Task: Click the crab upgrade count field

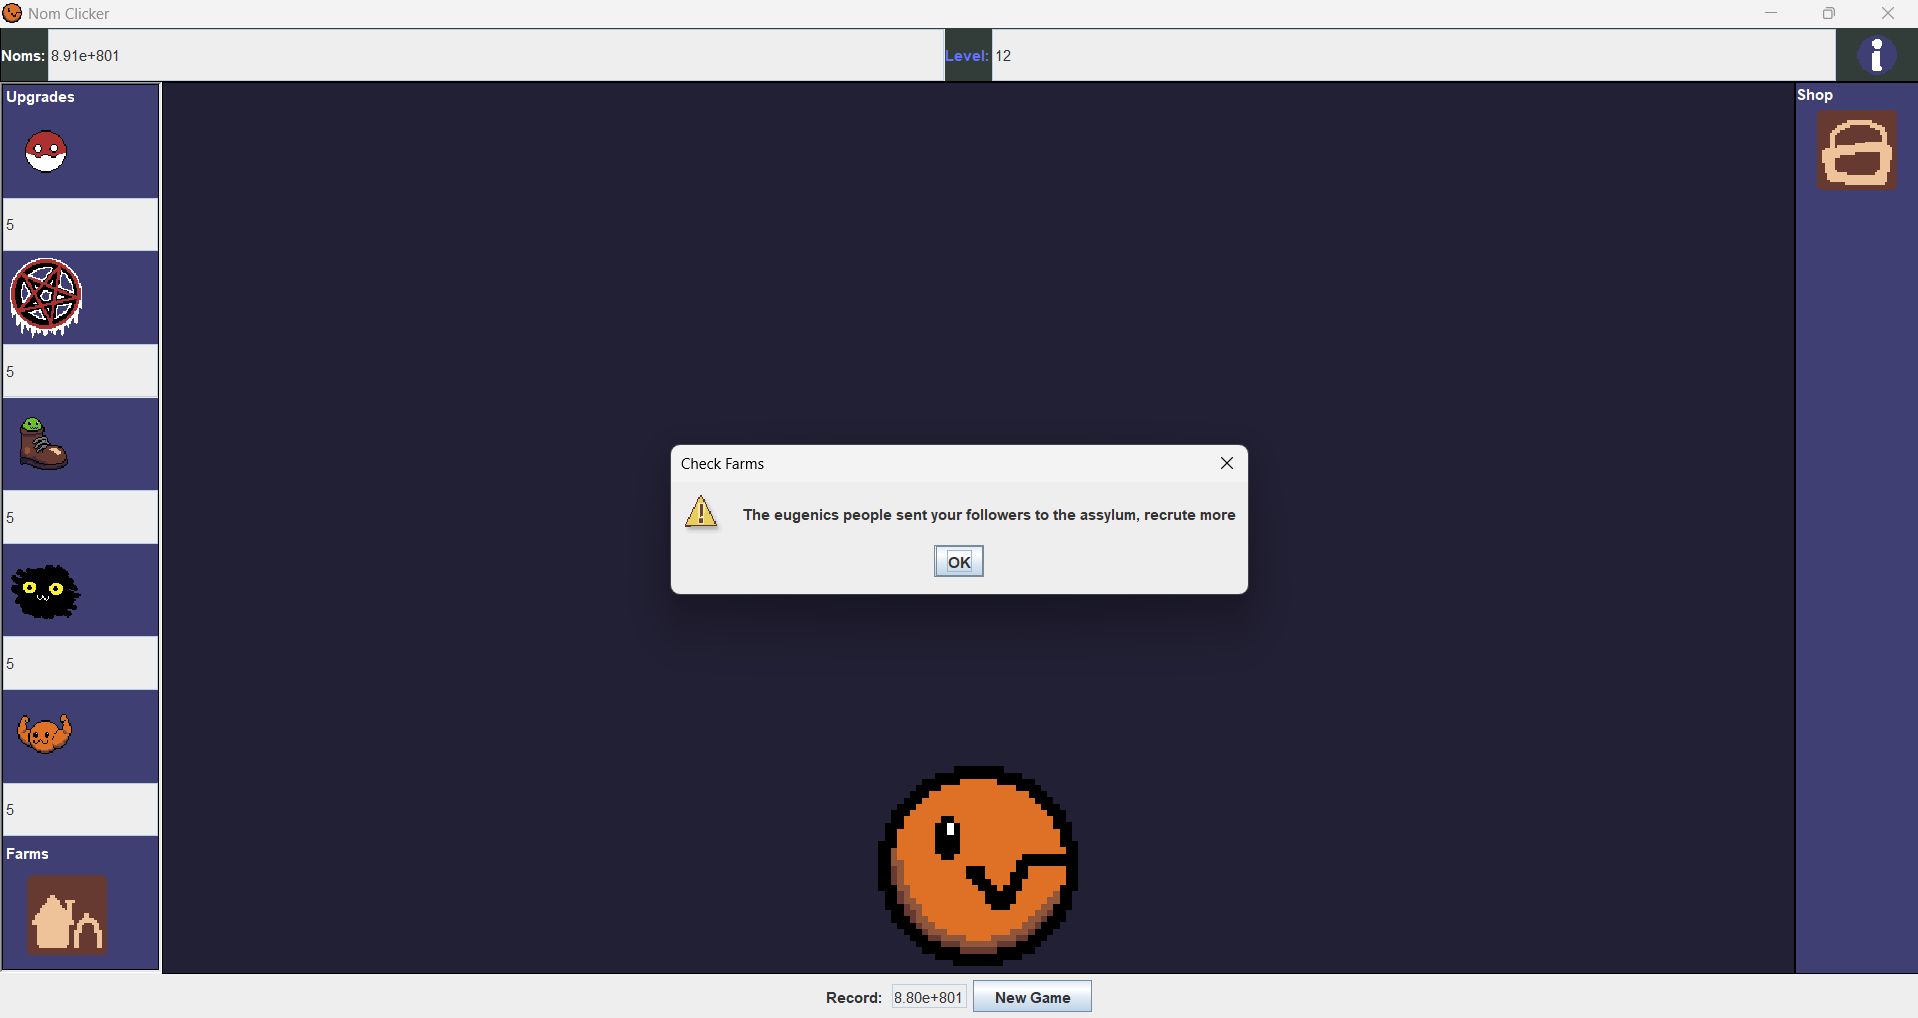Action: (x=80, y=809)
